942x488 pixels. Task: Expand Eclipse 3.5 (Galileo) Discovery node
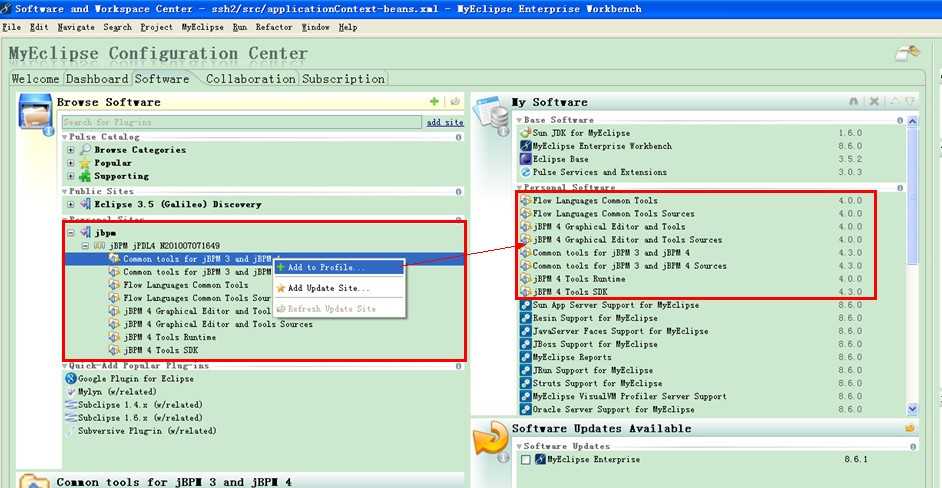click(71, 204)
